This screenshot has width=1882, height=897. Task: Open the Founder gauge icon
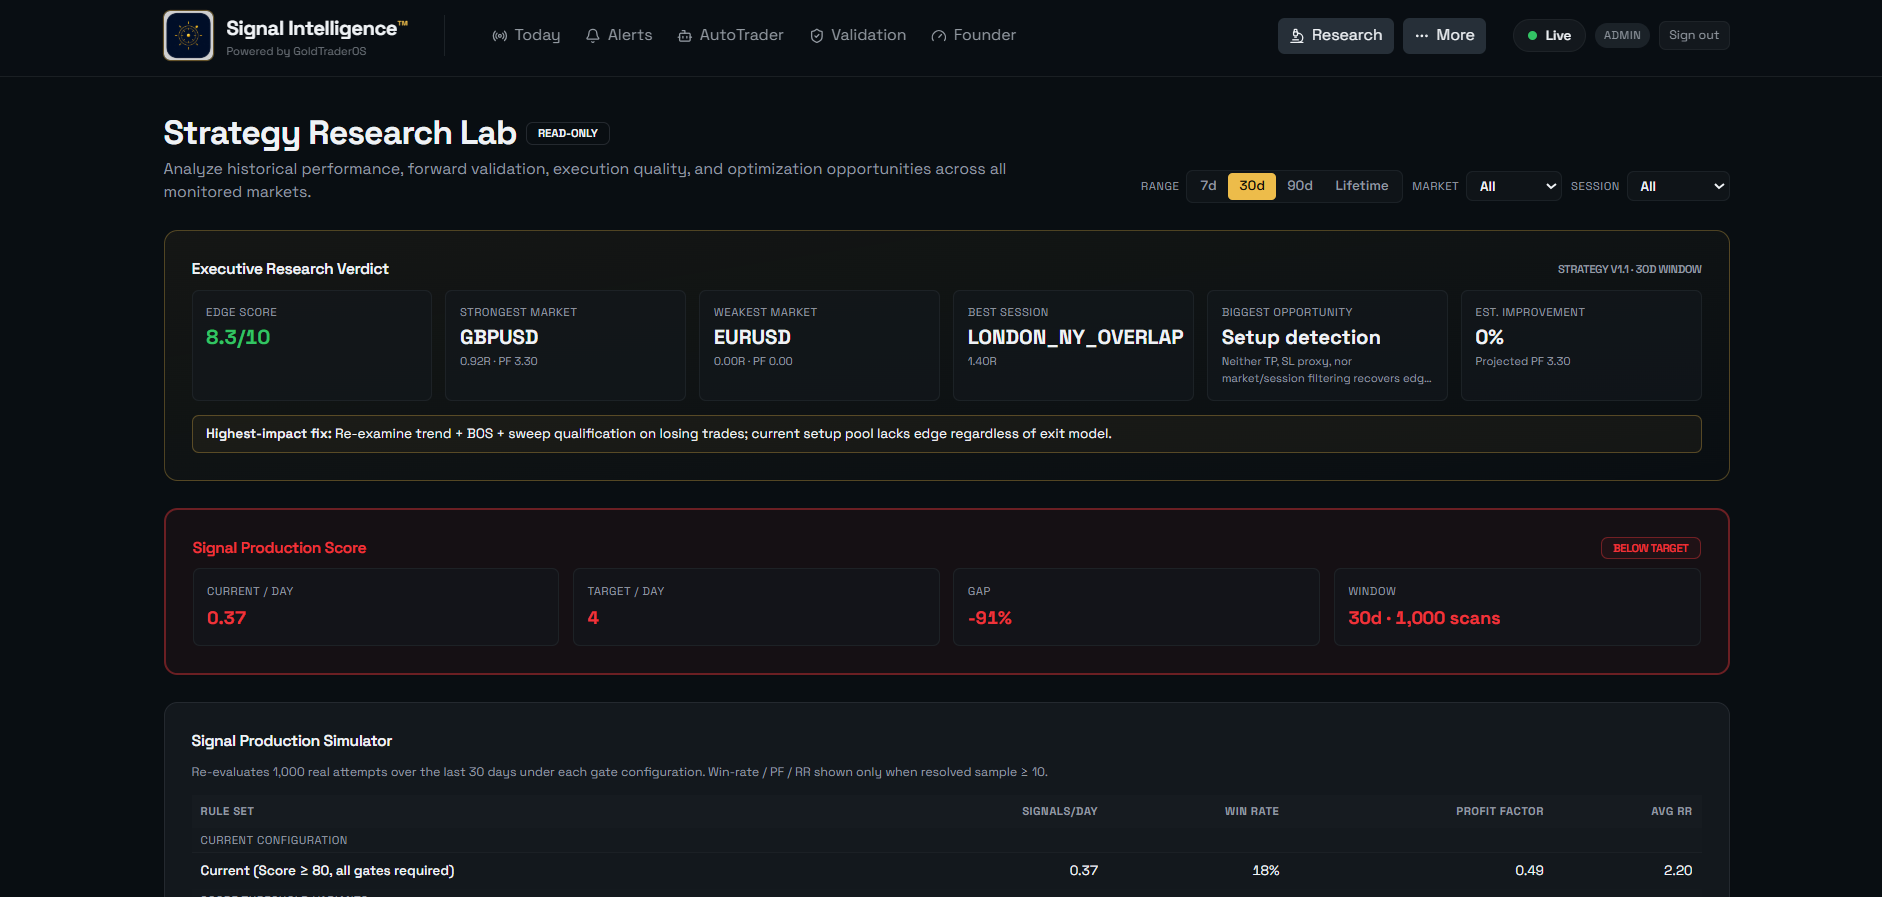pos(939,36)
